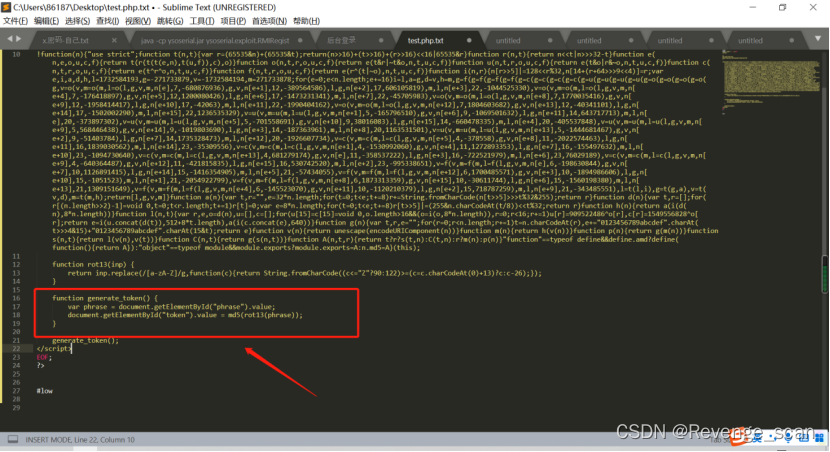The image size is (830, 452).
Task: Place cursor on 'function rot13(inp) {' line
Action: click(93, 264)
